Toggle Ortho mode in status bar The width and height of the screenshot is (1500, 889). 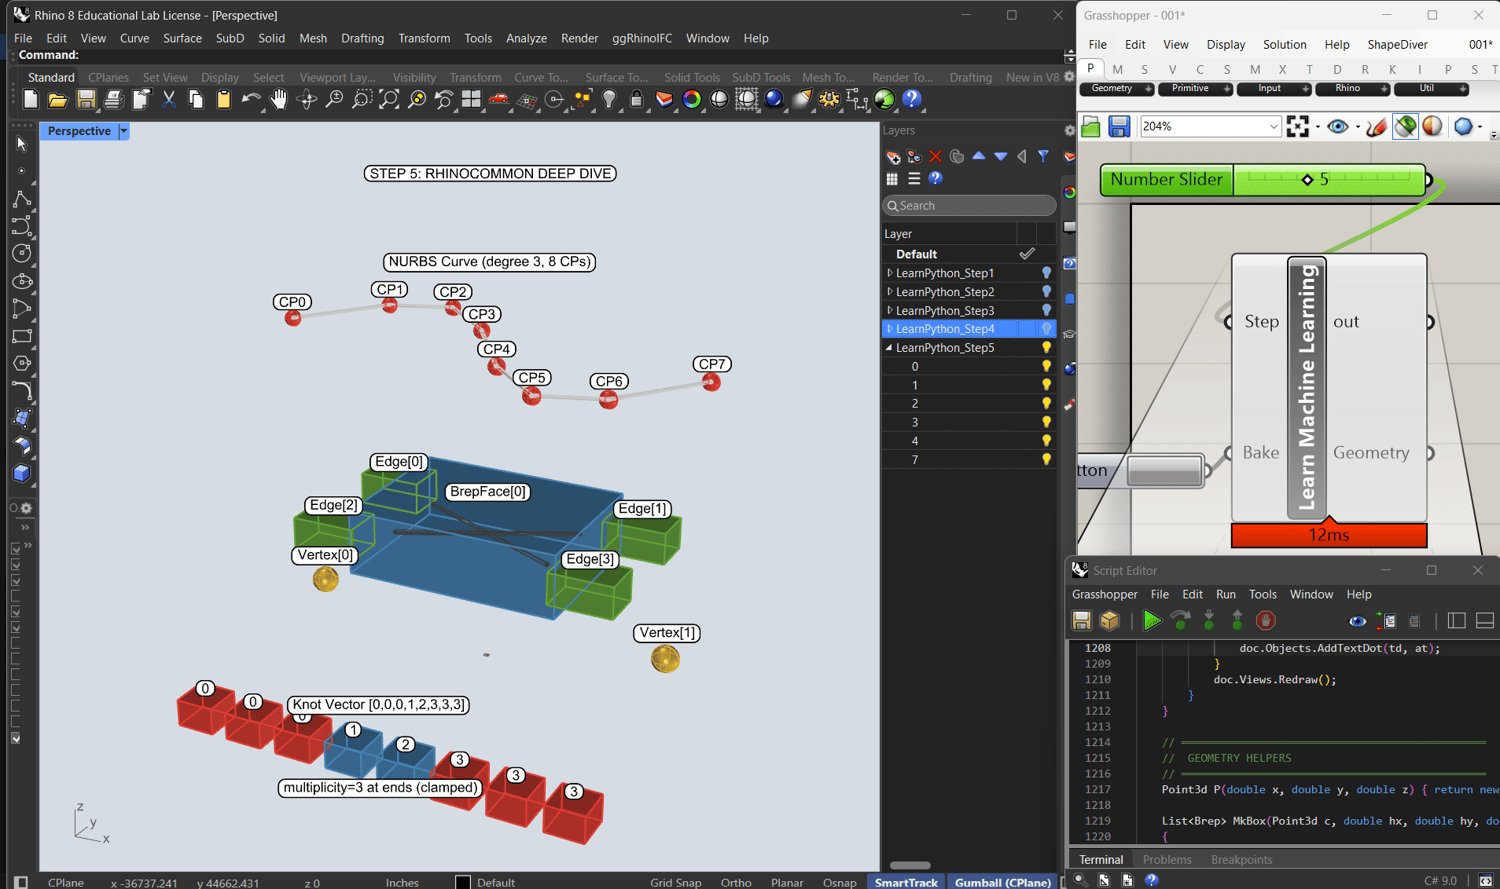tap(736, 882)
